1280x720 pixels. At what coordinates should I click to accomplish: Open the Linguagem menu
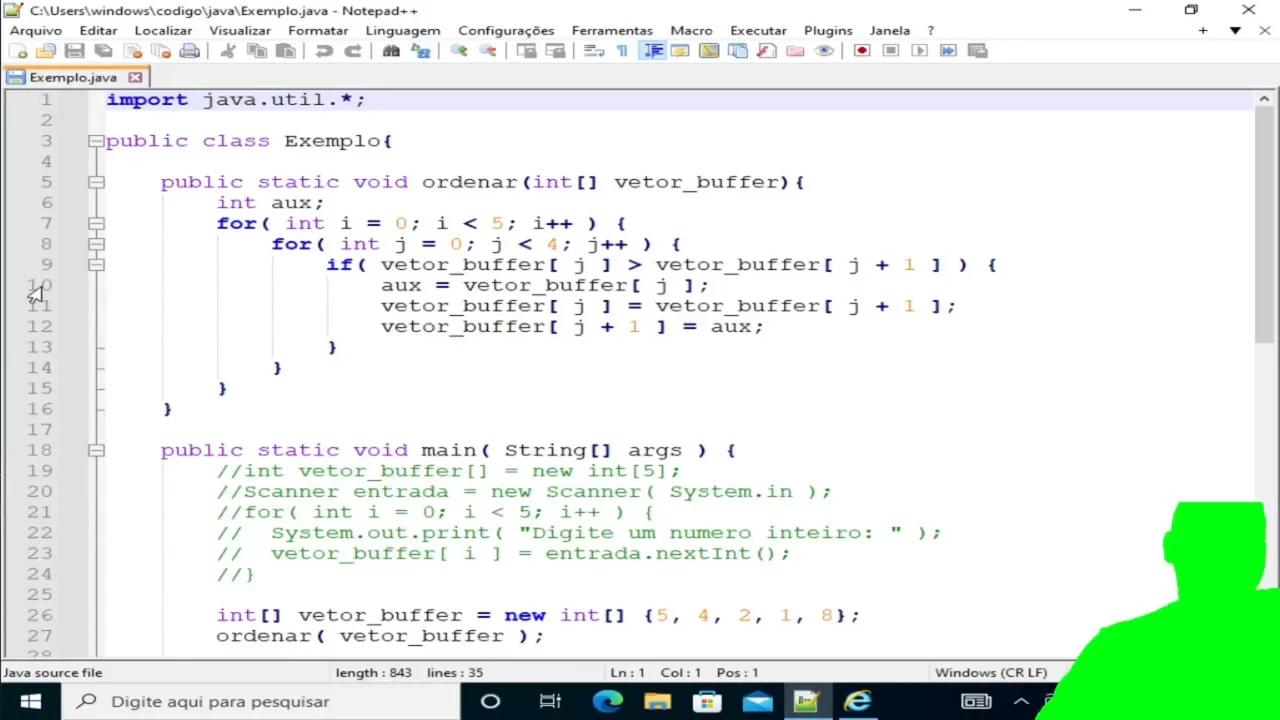[402, 30]
